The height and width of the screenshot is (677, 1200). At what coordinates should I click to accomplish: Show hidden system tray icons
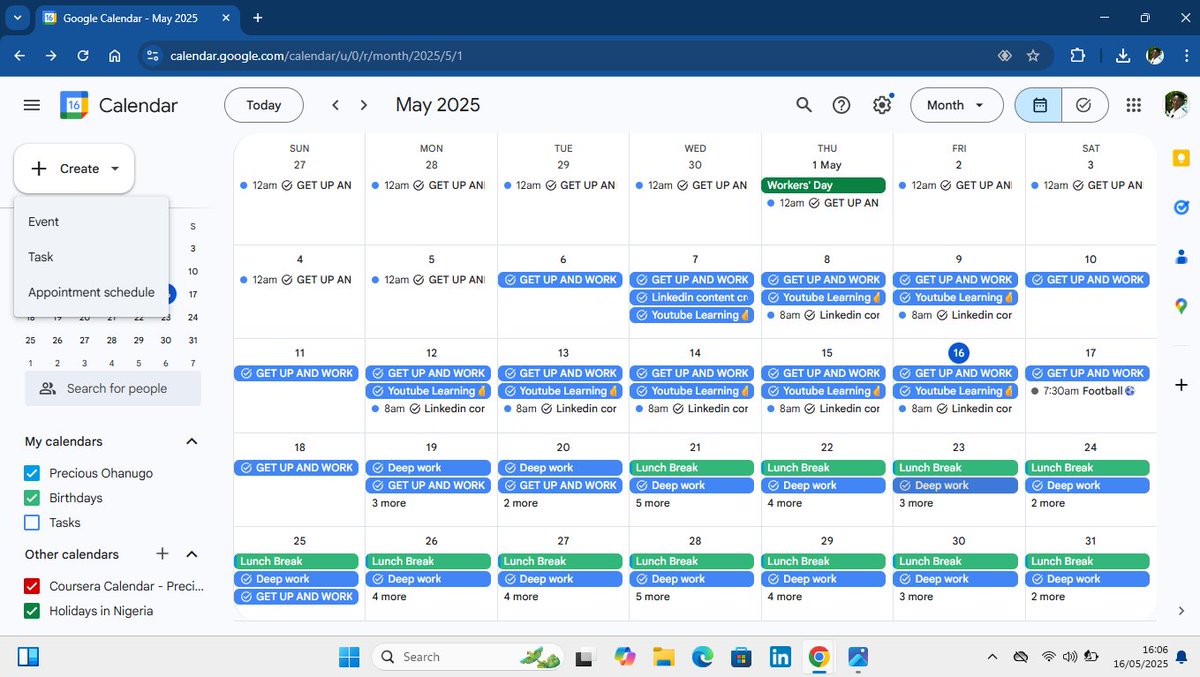pos(992,657)
